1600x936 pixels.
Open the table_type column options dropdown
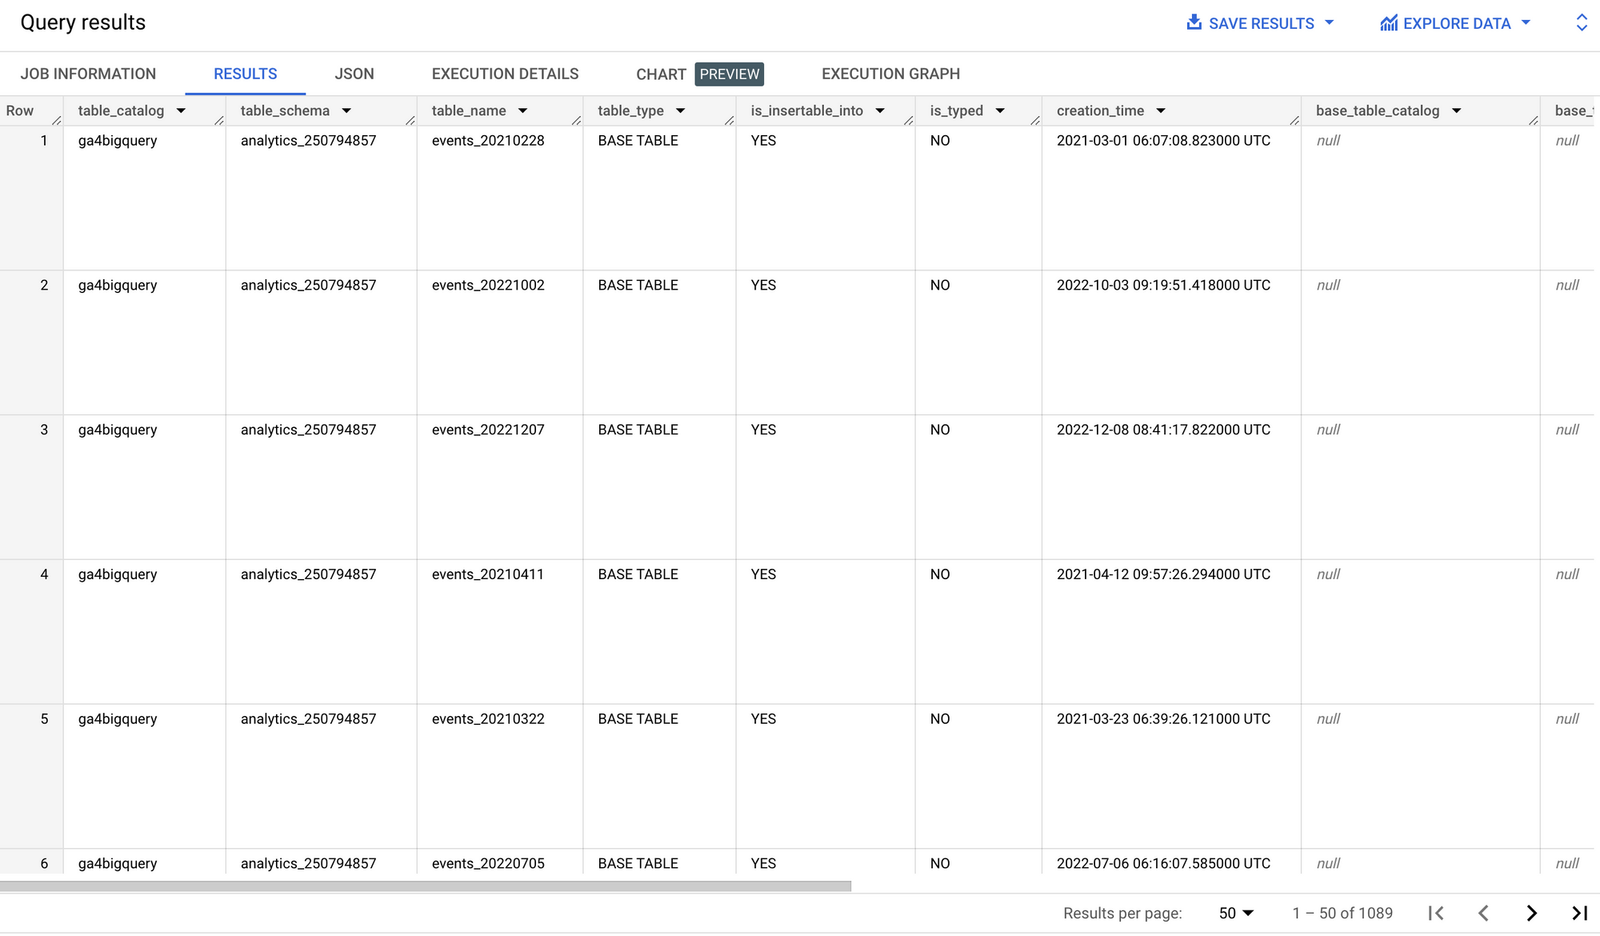[680, 111]
